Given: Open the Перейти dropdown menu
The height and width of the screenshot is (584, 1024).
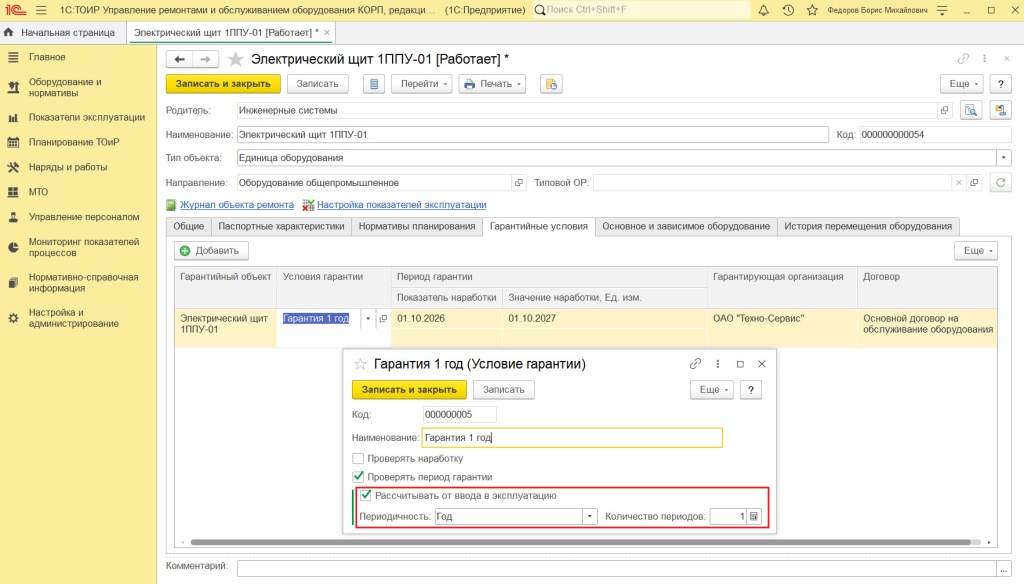Looking at the screenshot, I should (x=421, y=84).
